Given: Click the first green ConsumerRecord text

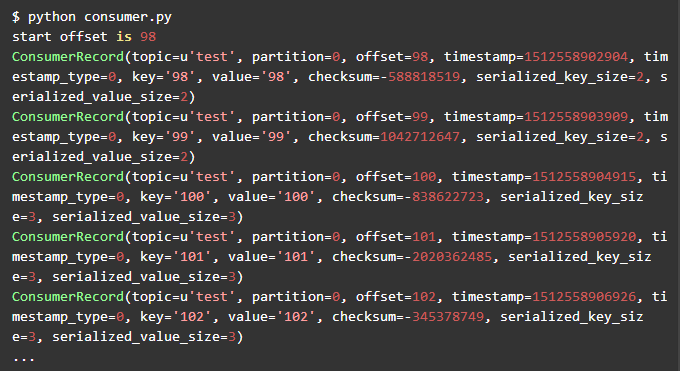Looking at the screenshot, I should point(68,57).
